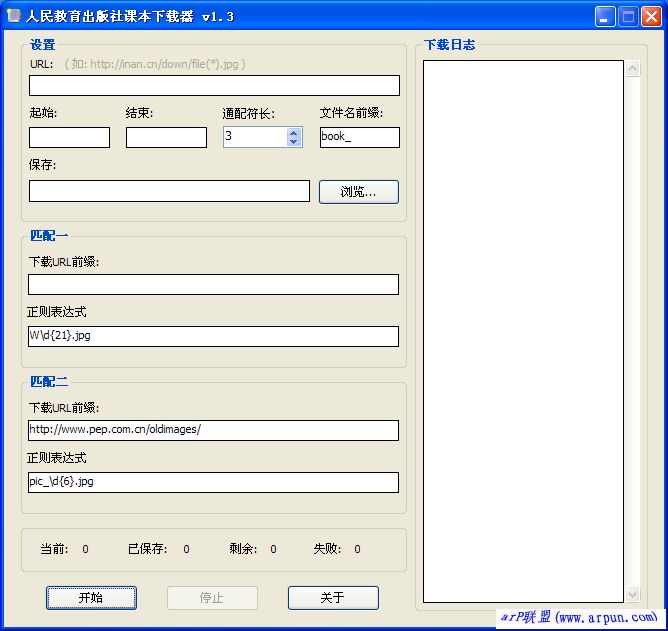Close the downloader window
The image size is (668, 631).
651,17
